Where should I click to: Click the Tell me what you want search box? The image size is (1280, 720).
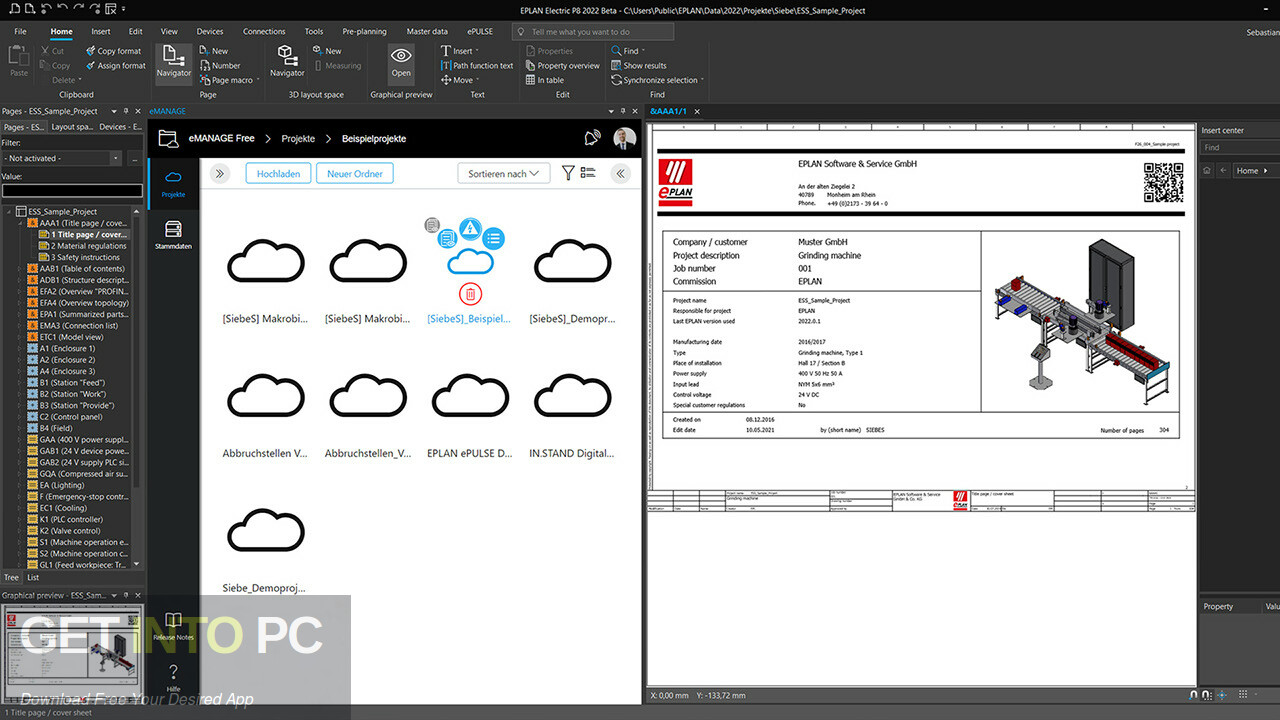(x=593, y=32)
